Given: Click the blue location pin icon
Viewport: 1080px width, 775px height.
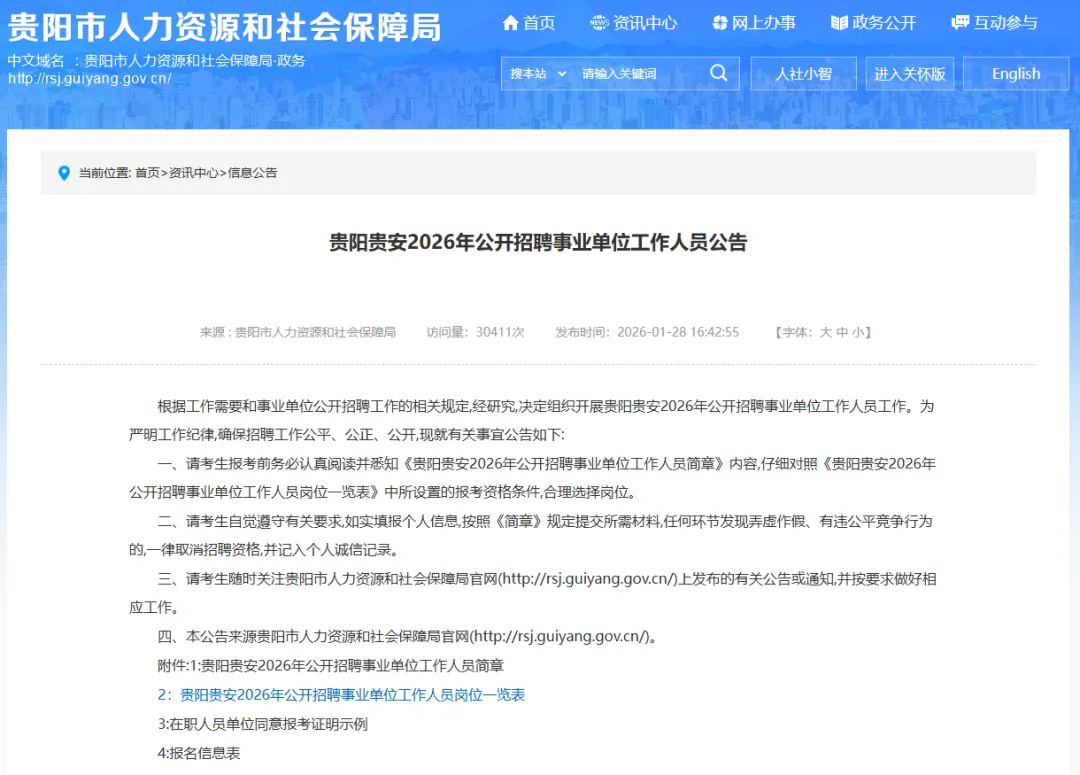Looking at the screenshot, I should pos(64,173).
